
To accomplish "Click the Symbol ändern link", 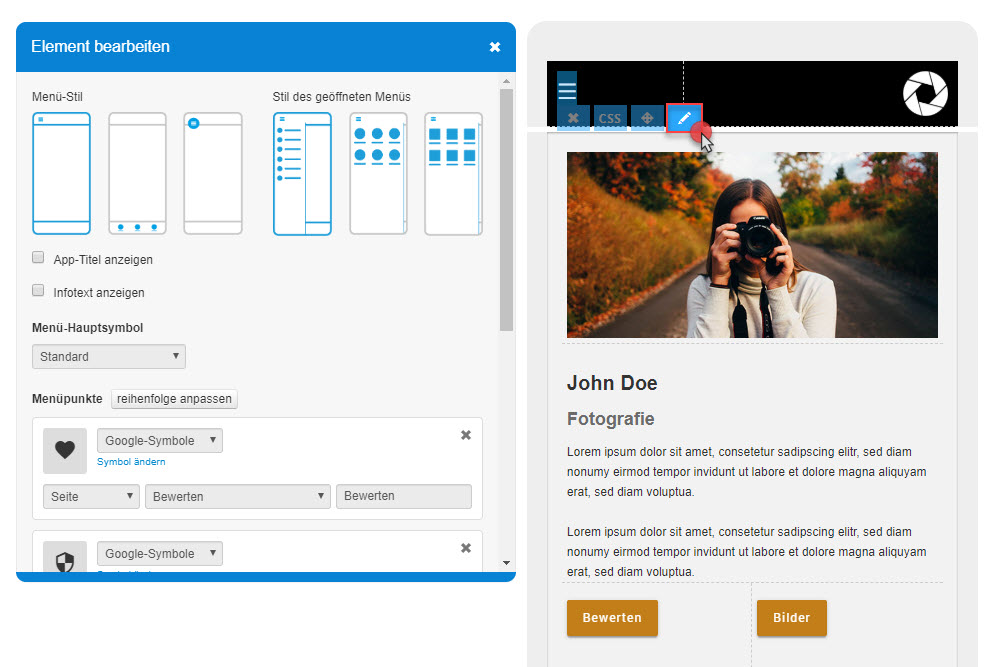I will point(131,462).
